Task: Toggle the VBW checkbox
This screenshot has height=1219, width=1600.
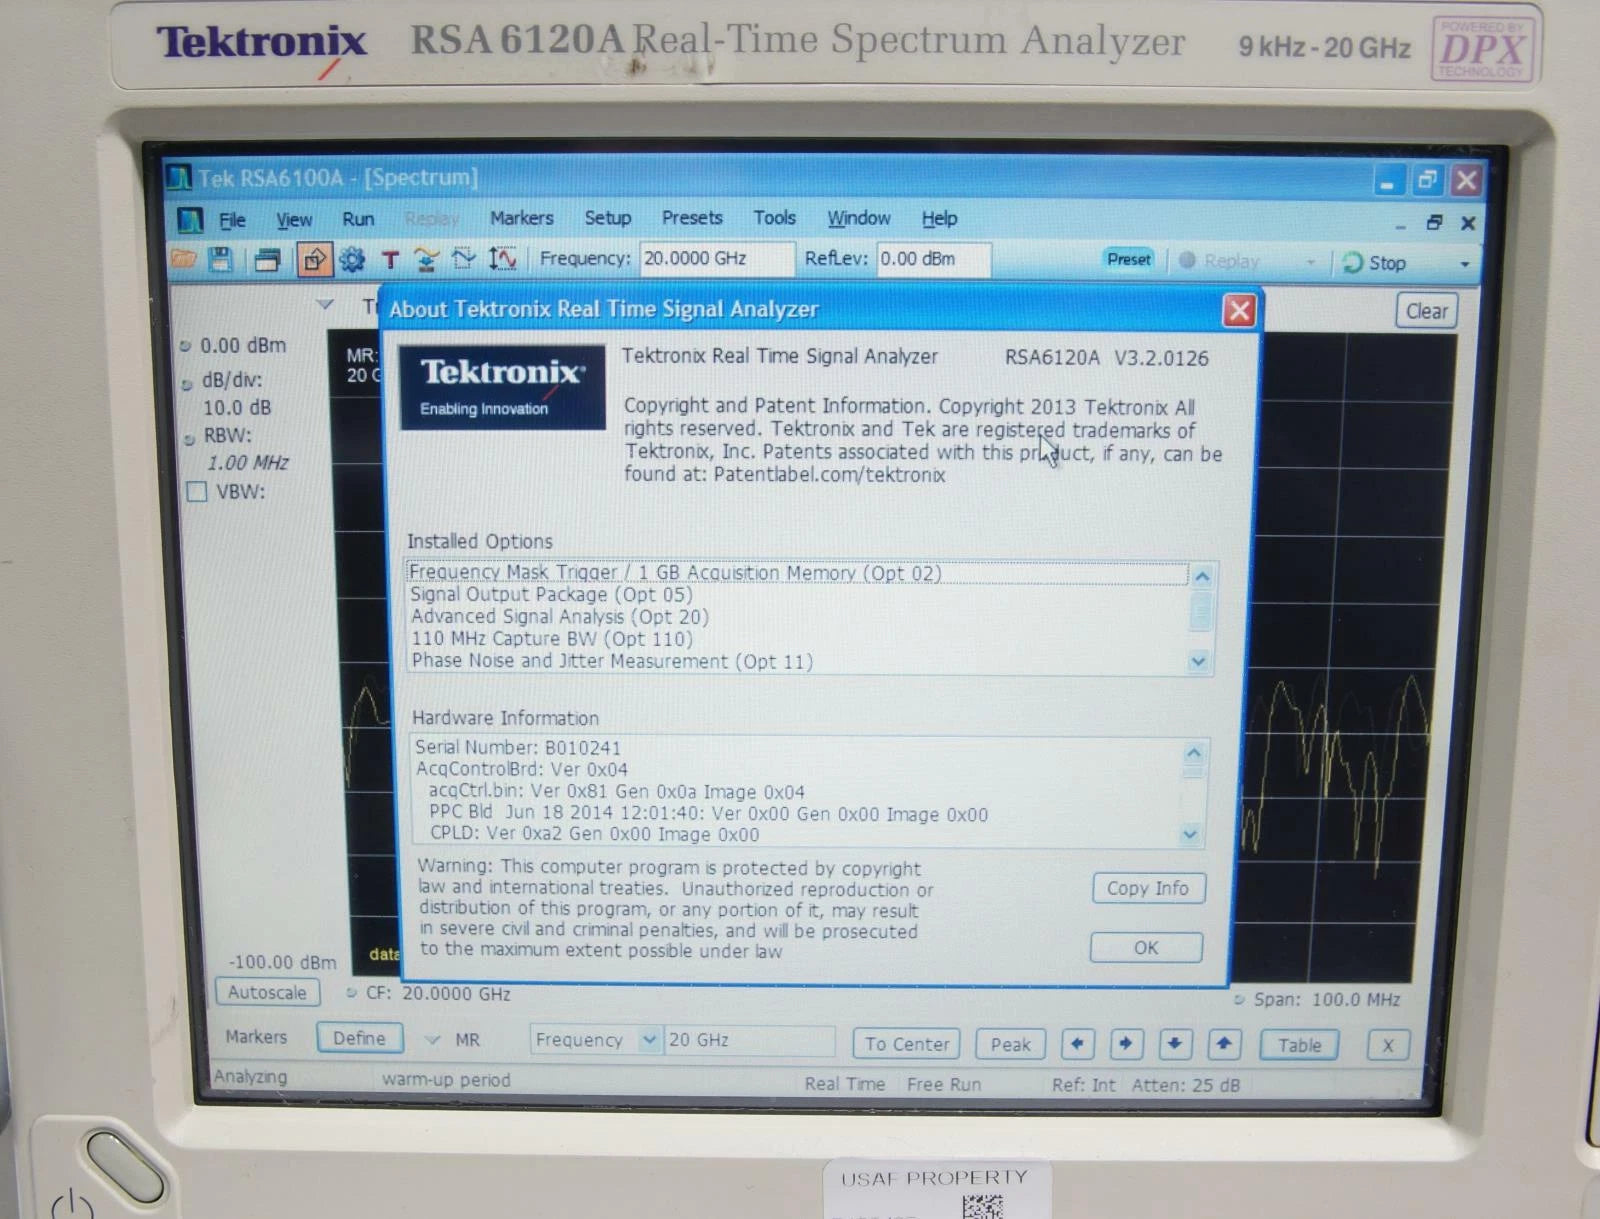Action: [197, 491]
